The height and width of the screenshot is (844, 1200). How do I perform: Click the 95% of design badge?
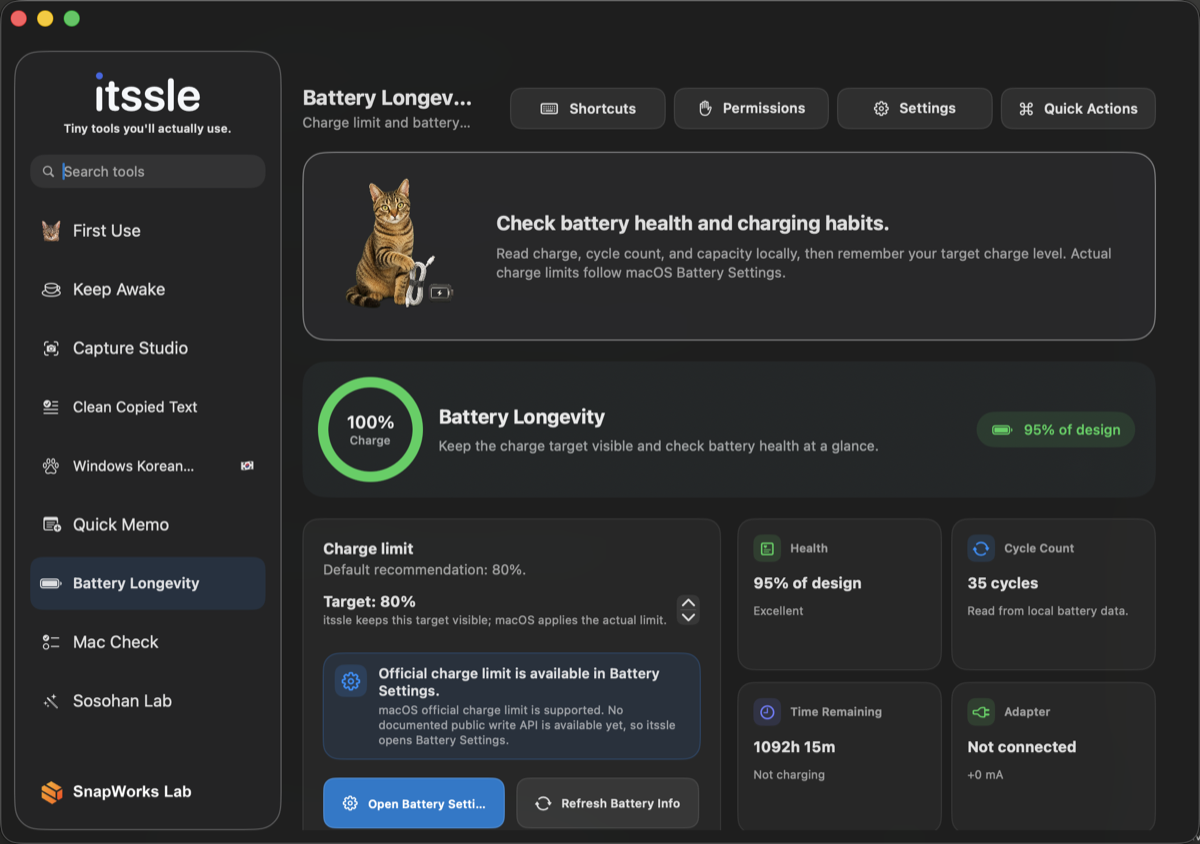click(1056, 430)
